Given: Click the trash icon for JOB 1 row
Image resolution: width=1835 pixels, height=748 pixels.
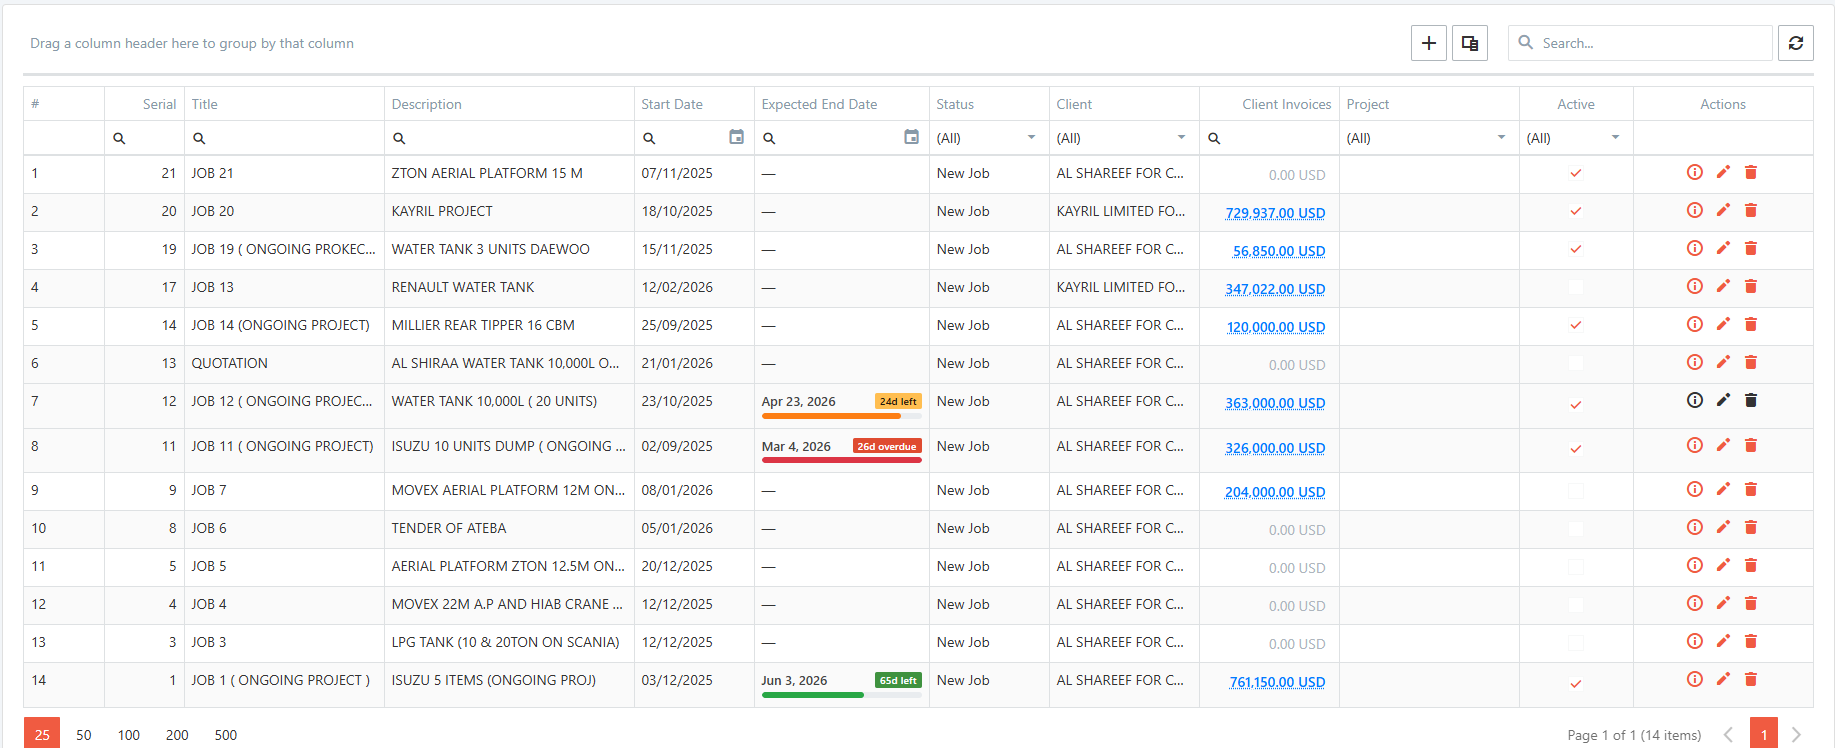Looking at the screenshot, I should point(1750,679).
